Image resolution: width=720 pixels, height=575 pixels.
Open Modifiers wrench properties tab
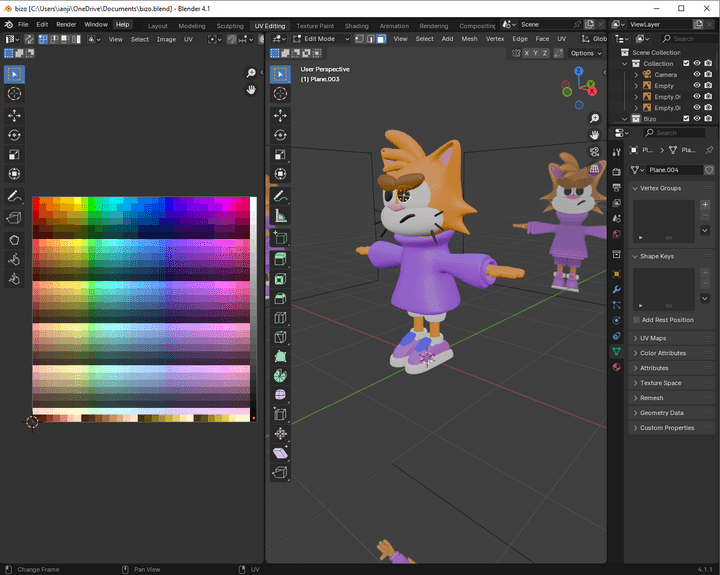pos(616,289)
